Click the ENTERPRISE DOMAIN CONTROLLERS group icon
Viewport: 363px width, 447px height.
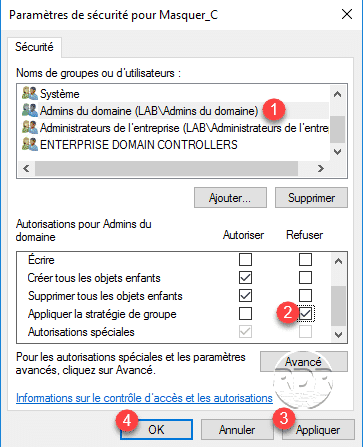coord(30,145)
